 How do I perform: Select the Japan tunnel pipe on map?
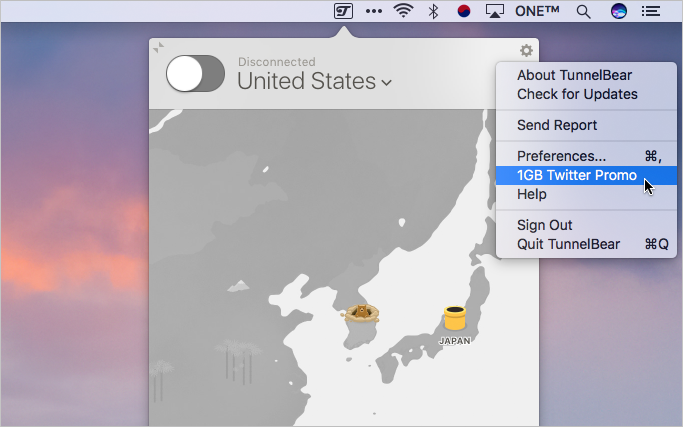click(455, 318)
